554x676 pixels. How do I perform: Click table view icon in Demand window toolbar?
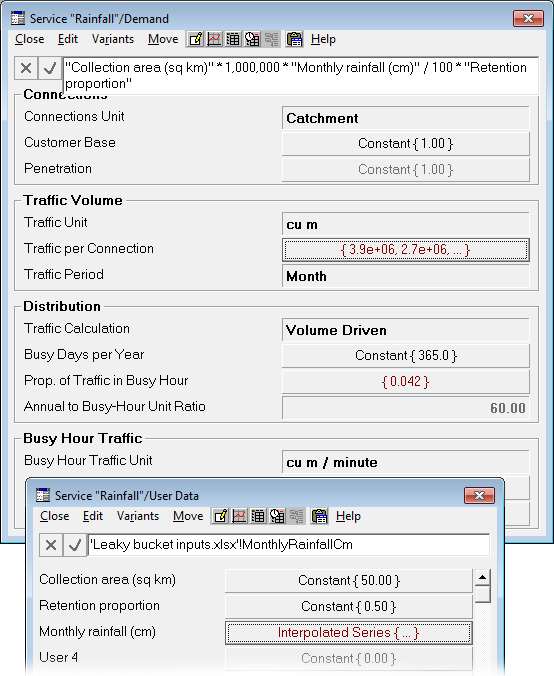[x=233, y=39]
